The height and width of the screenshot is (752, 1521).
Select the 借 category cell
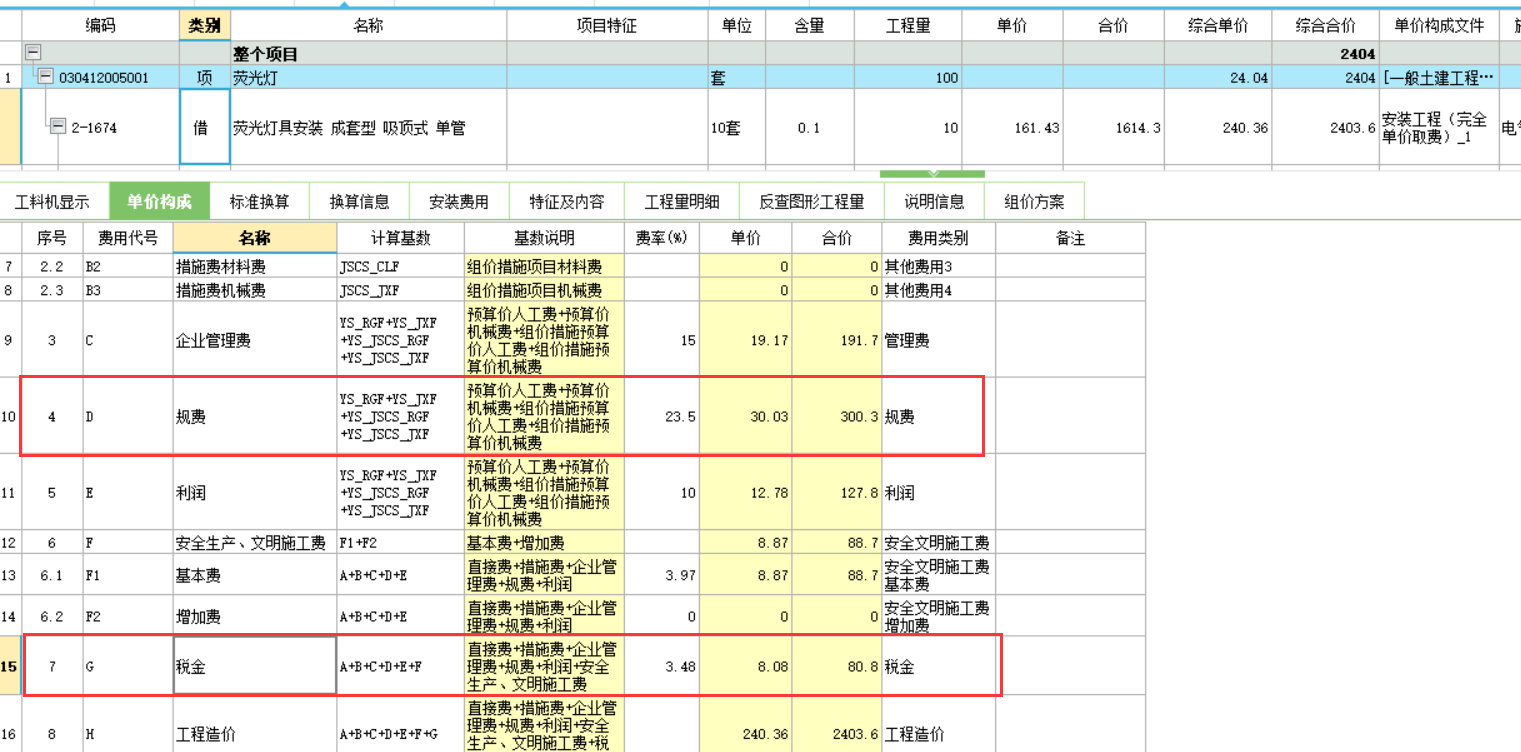204,127
